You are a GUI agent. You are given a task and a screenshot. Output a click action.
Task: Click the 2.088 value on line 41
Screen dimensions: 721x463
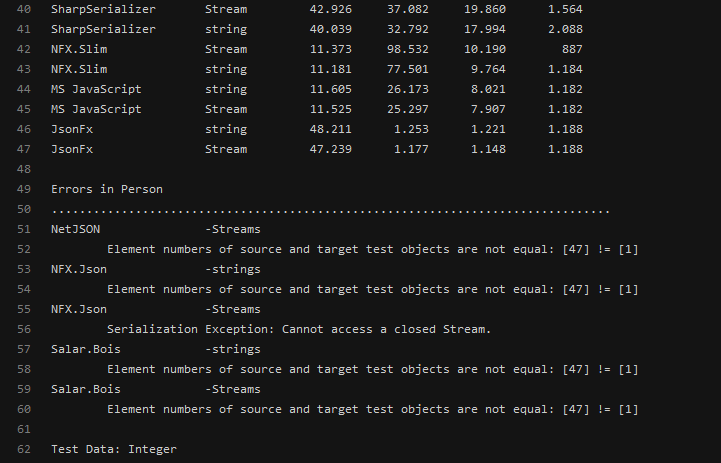tap(565, 29)
